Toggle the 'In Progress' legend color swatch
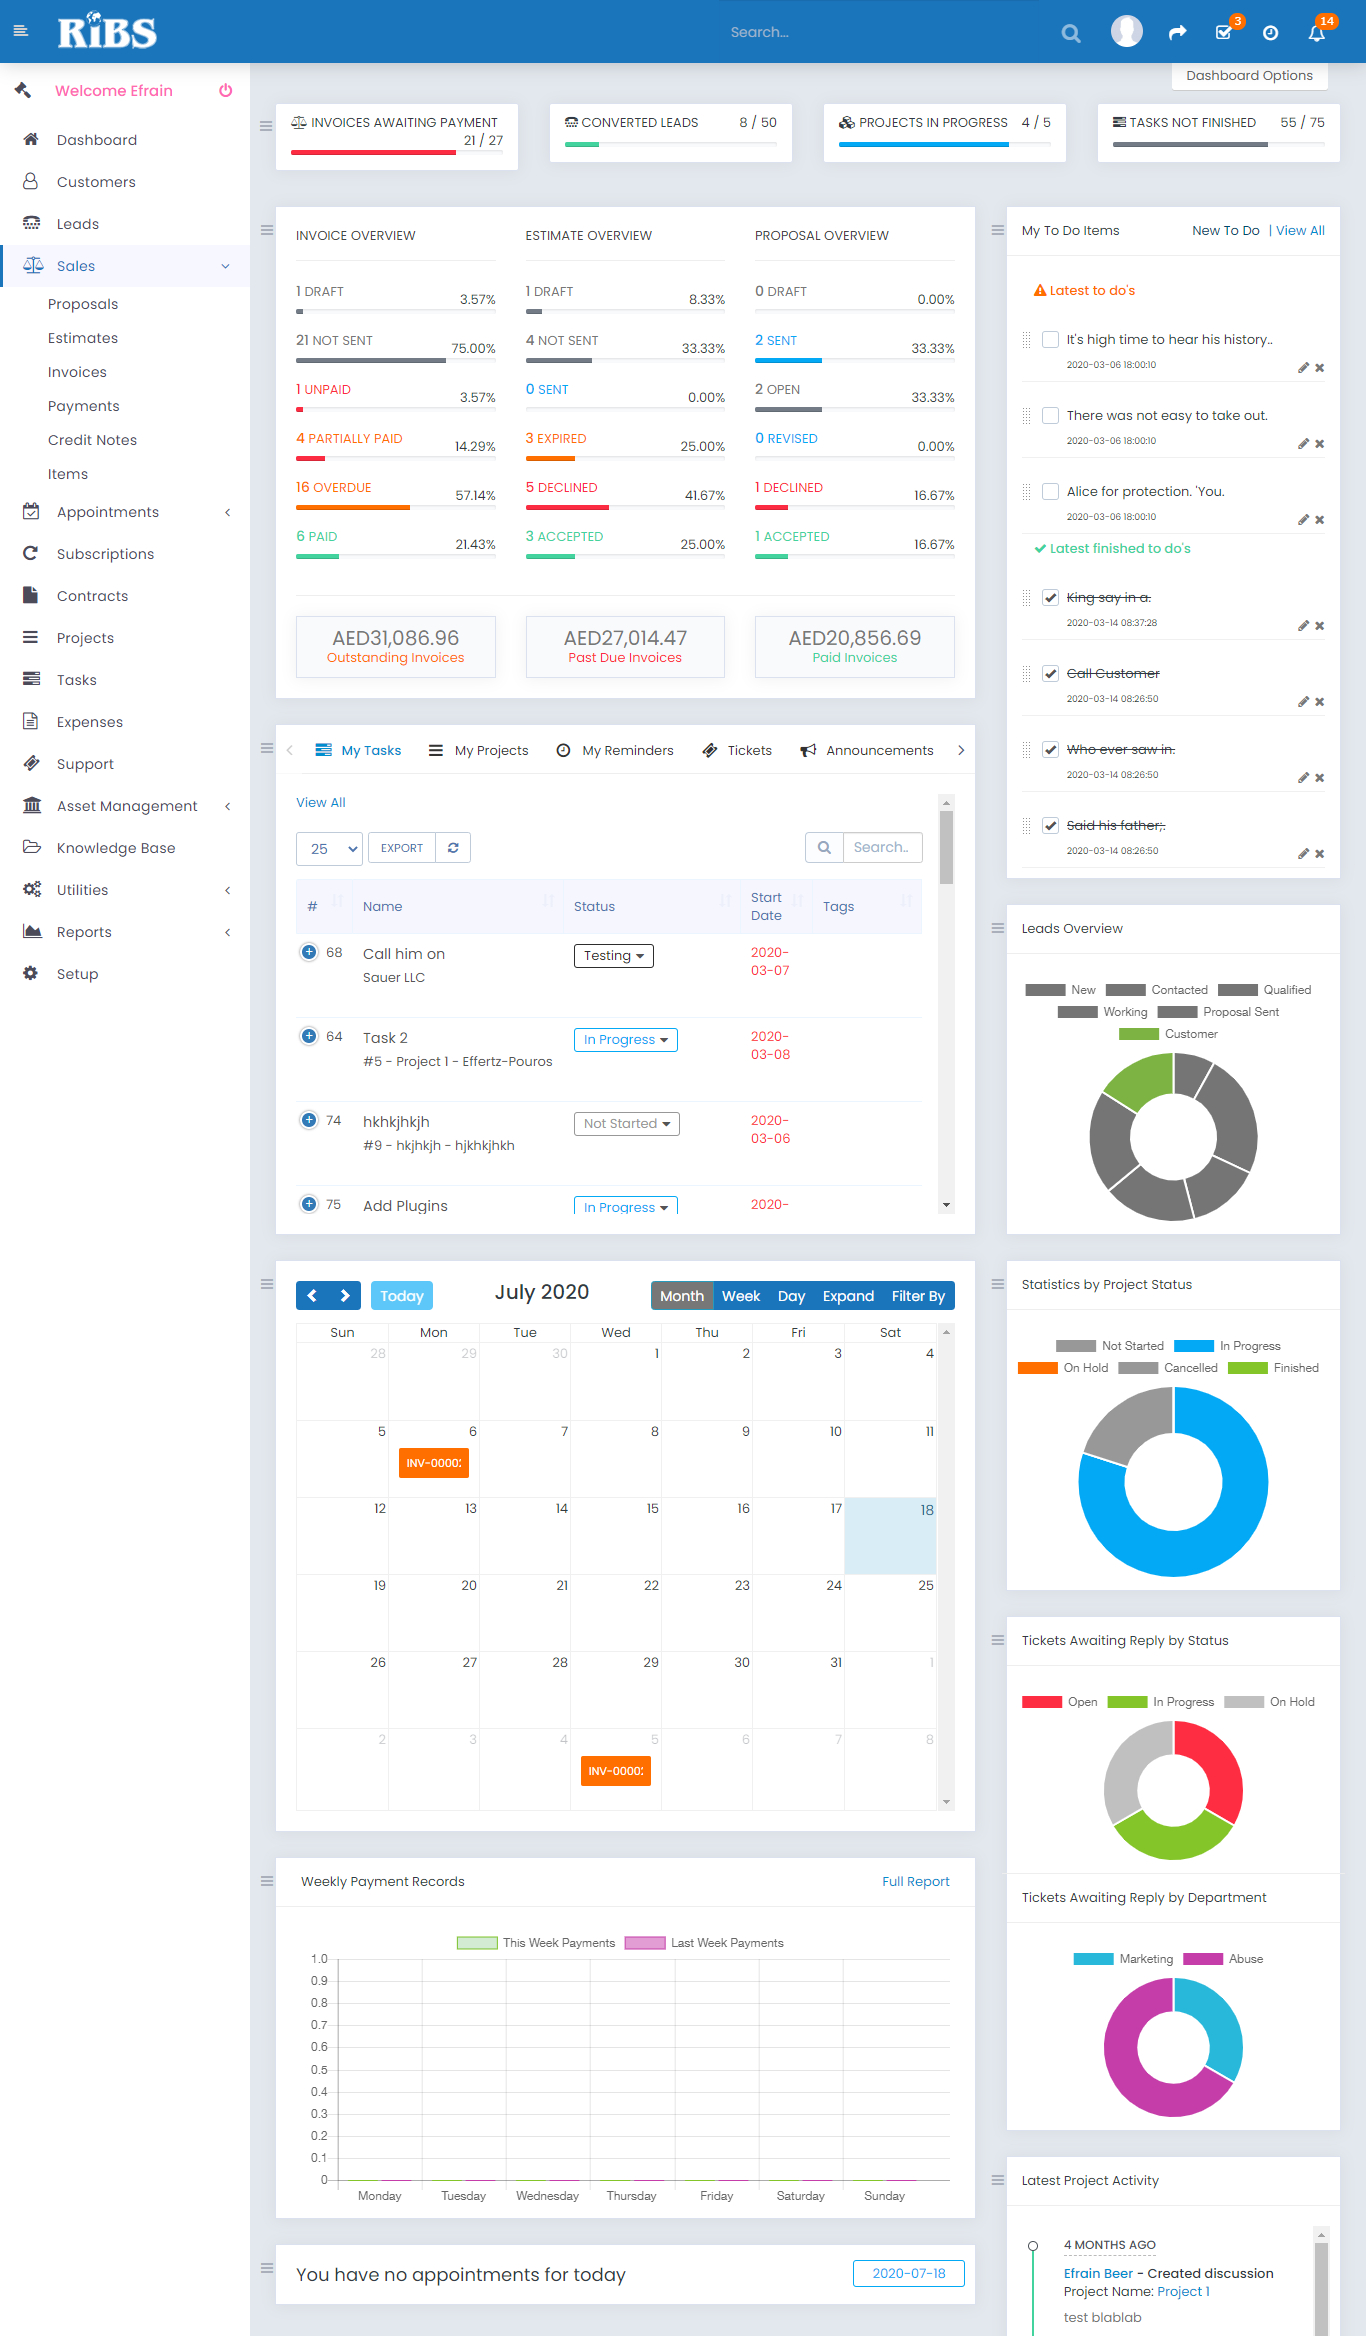Image resolution: width=1366 pixels, height=2336 pixels. pyautogui.click(x=1193, y=1346)
